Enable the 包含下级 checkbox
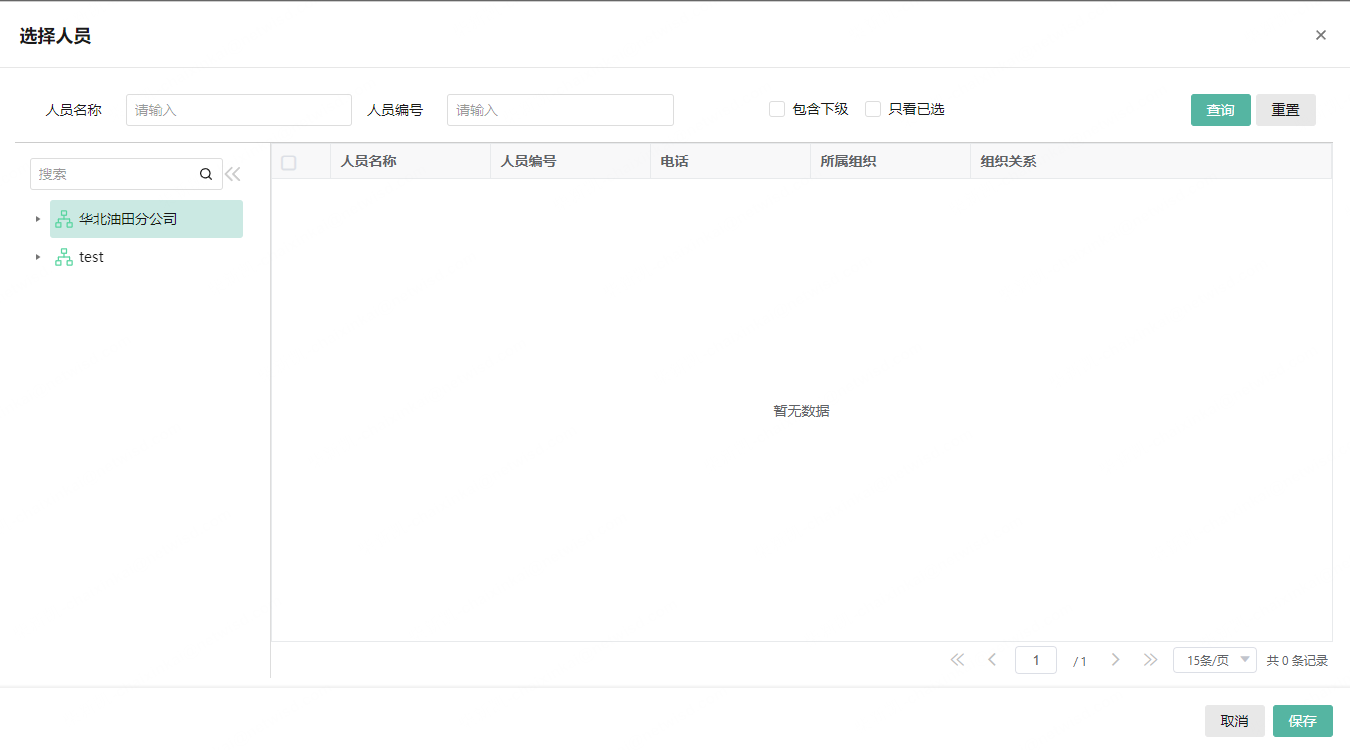Screen dimensions: 1350x750 777,108
